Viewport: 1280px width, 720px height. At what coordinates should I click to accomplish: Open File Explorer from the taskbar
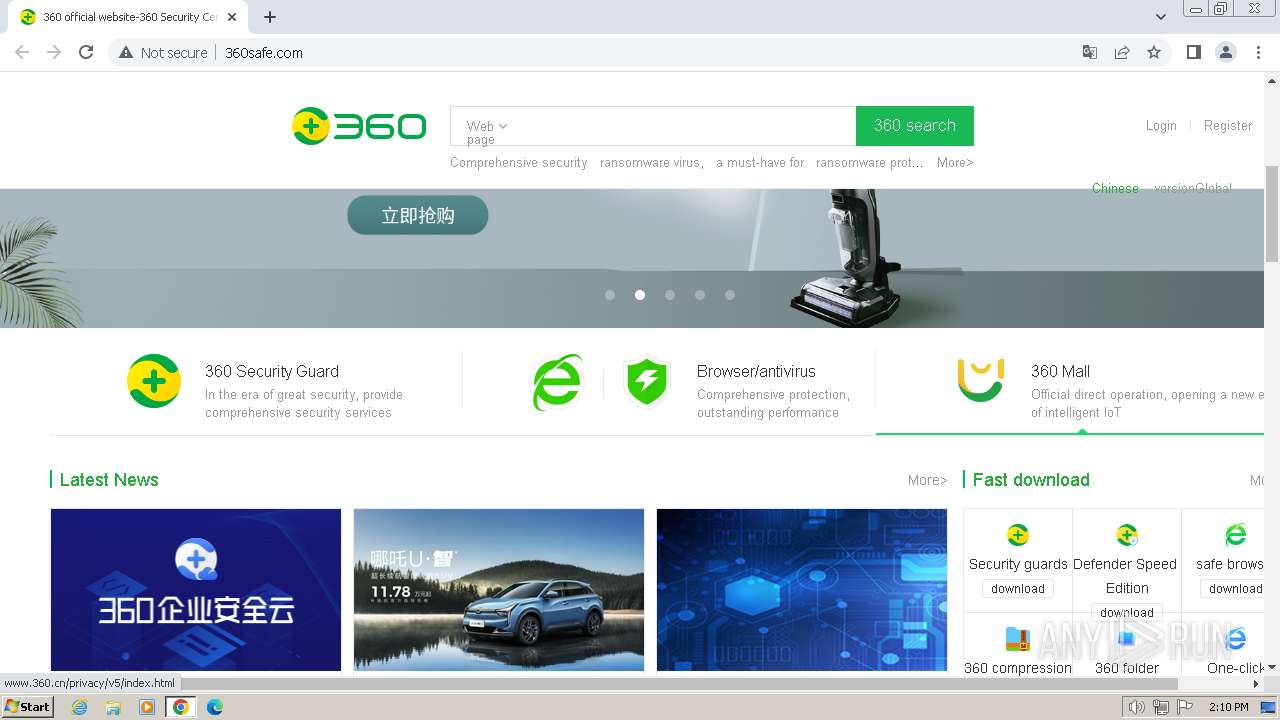tap(113, 707)
